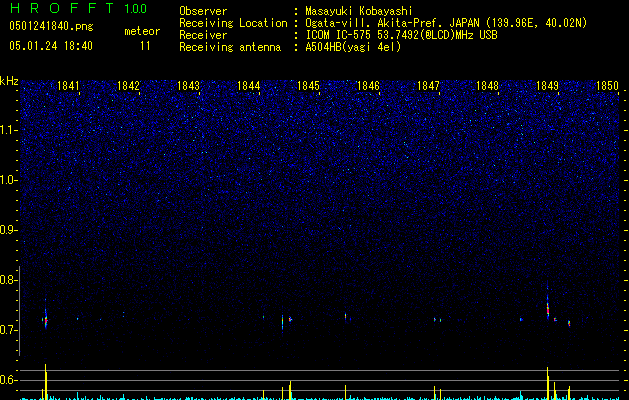
Task: Click the 0.9 frequency axis label
Action: (8, 230)
